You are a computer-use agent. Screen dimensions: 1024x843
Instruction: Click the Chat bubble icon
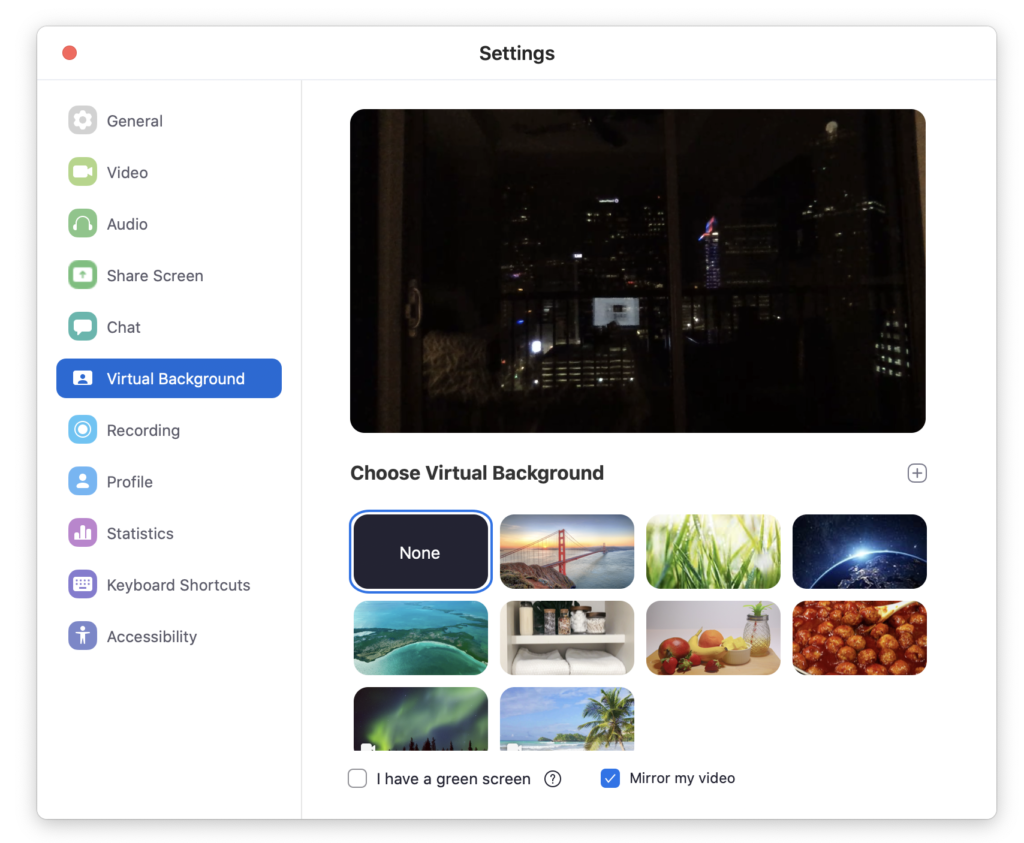coord(82,326)
